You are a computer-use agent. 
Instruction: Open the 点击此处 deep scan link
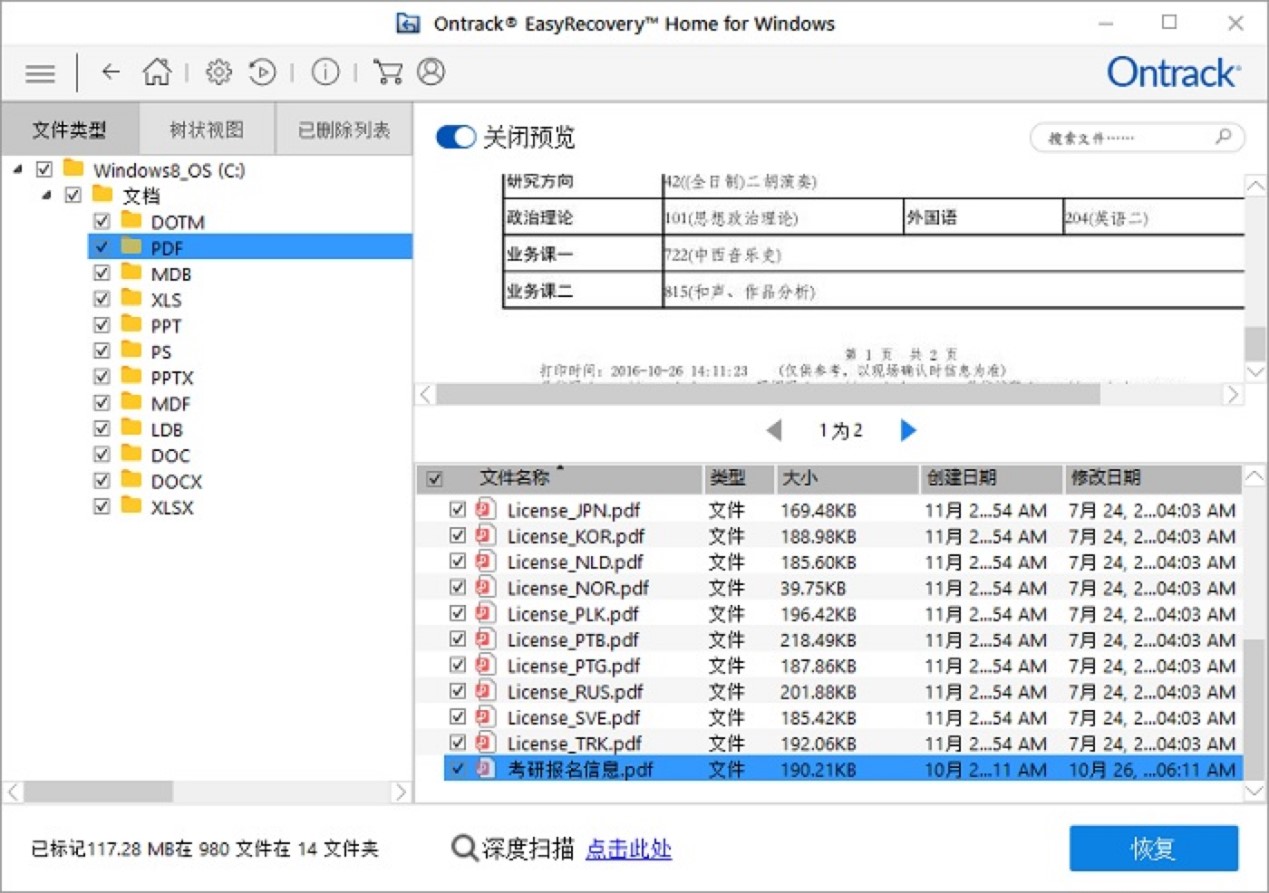(628, 849)
